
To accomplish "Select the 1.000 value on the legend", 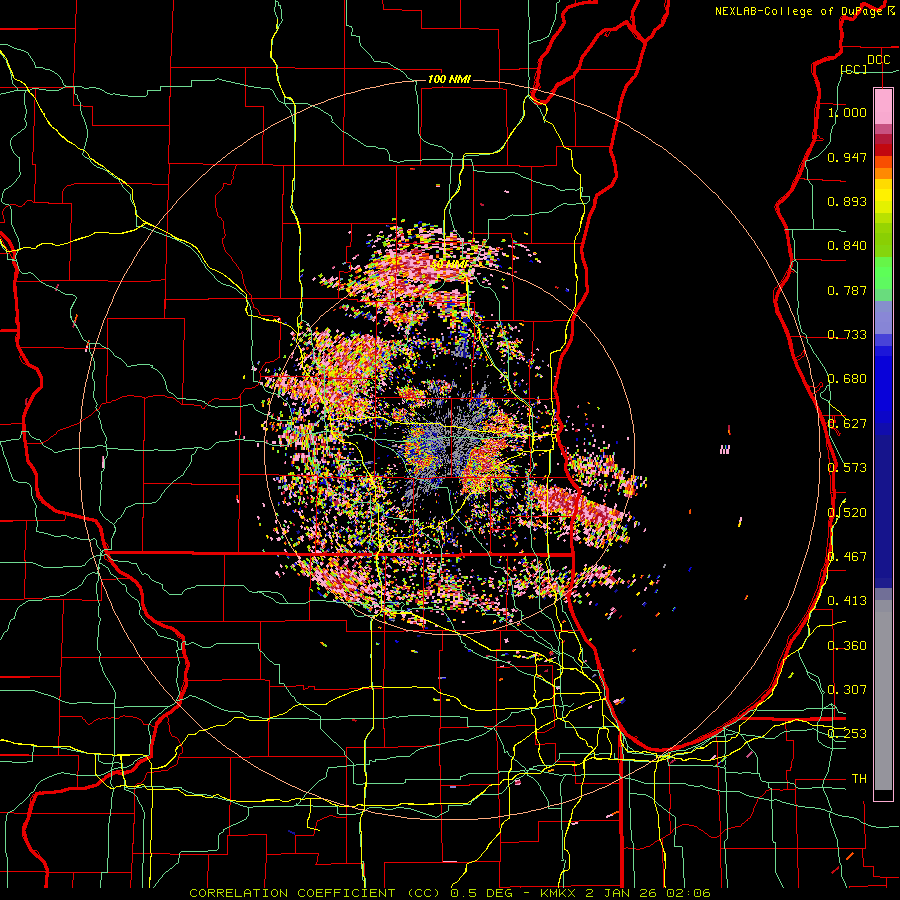I will [x=847, y=113].
